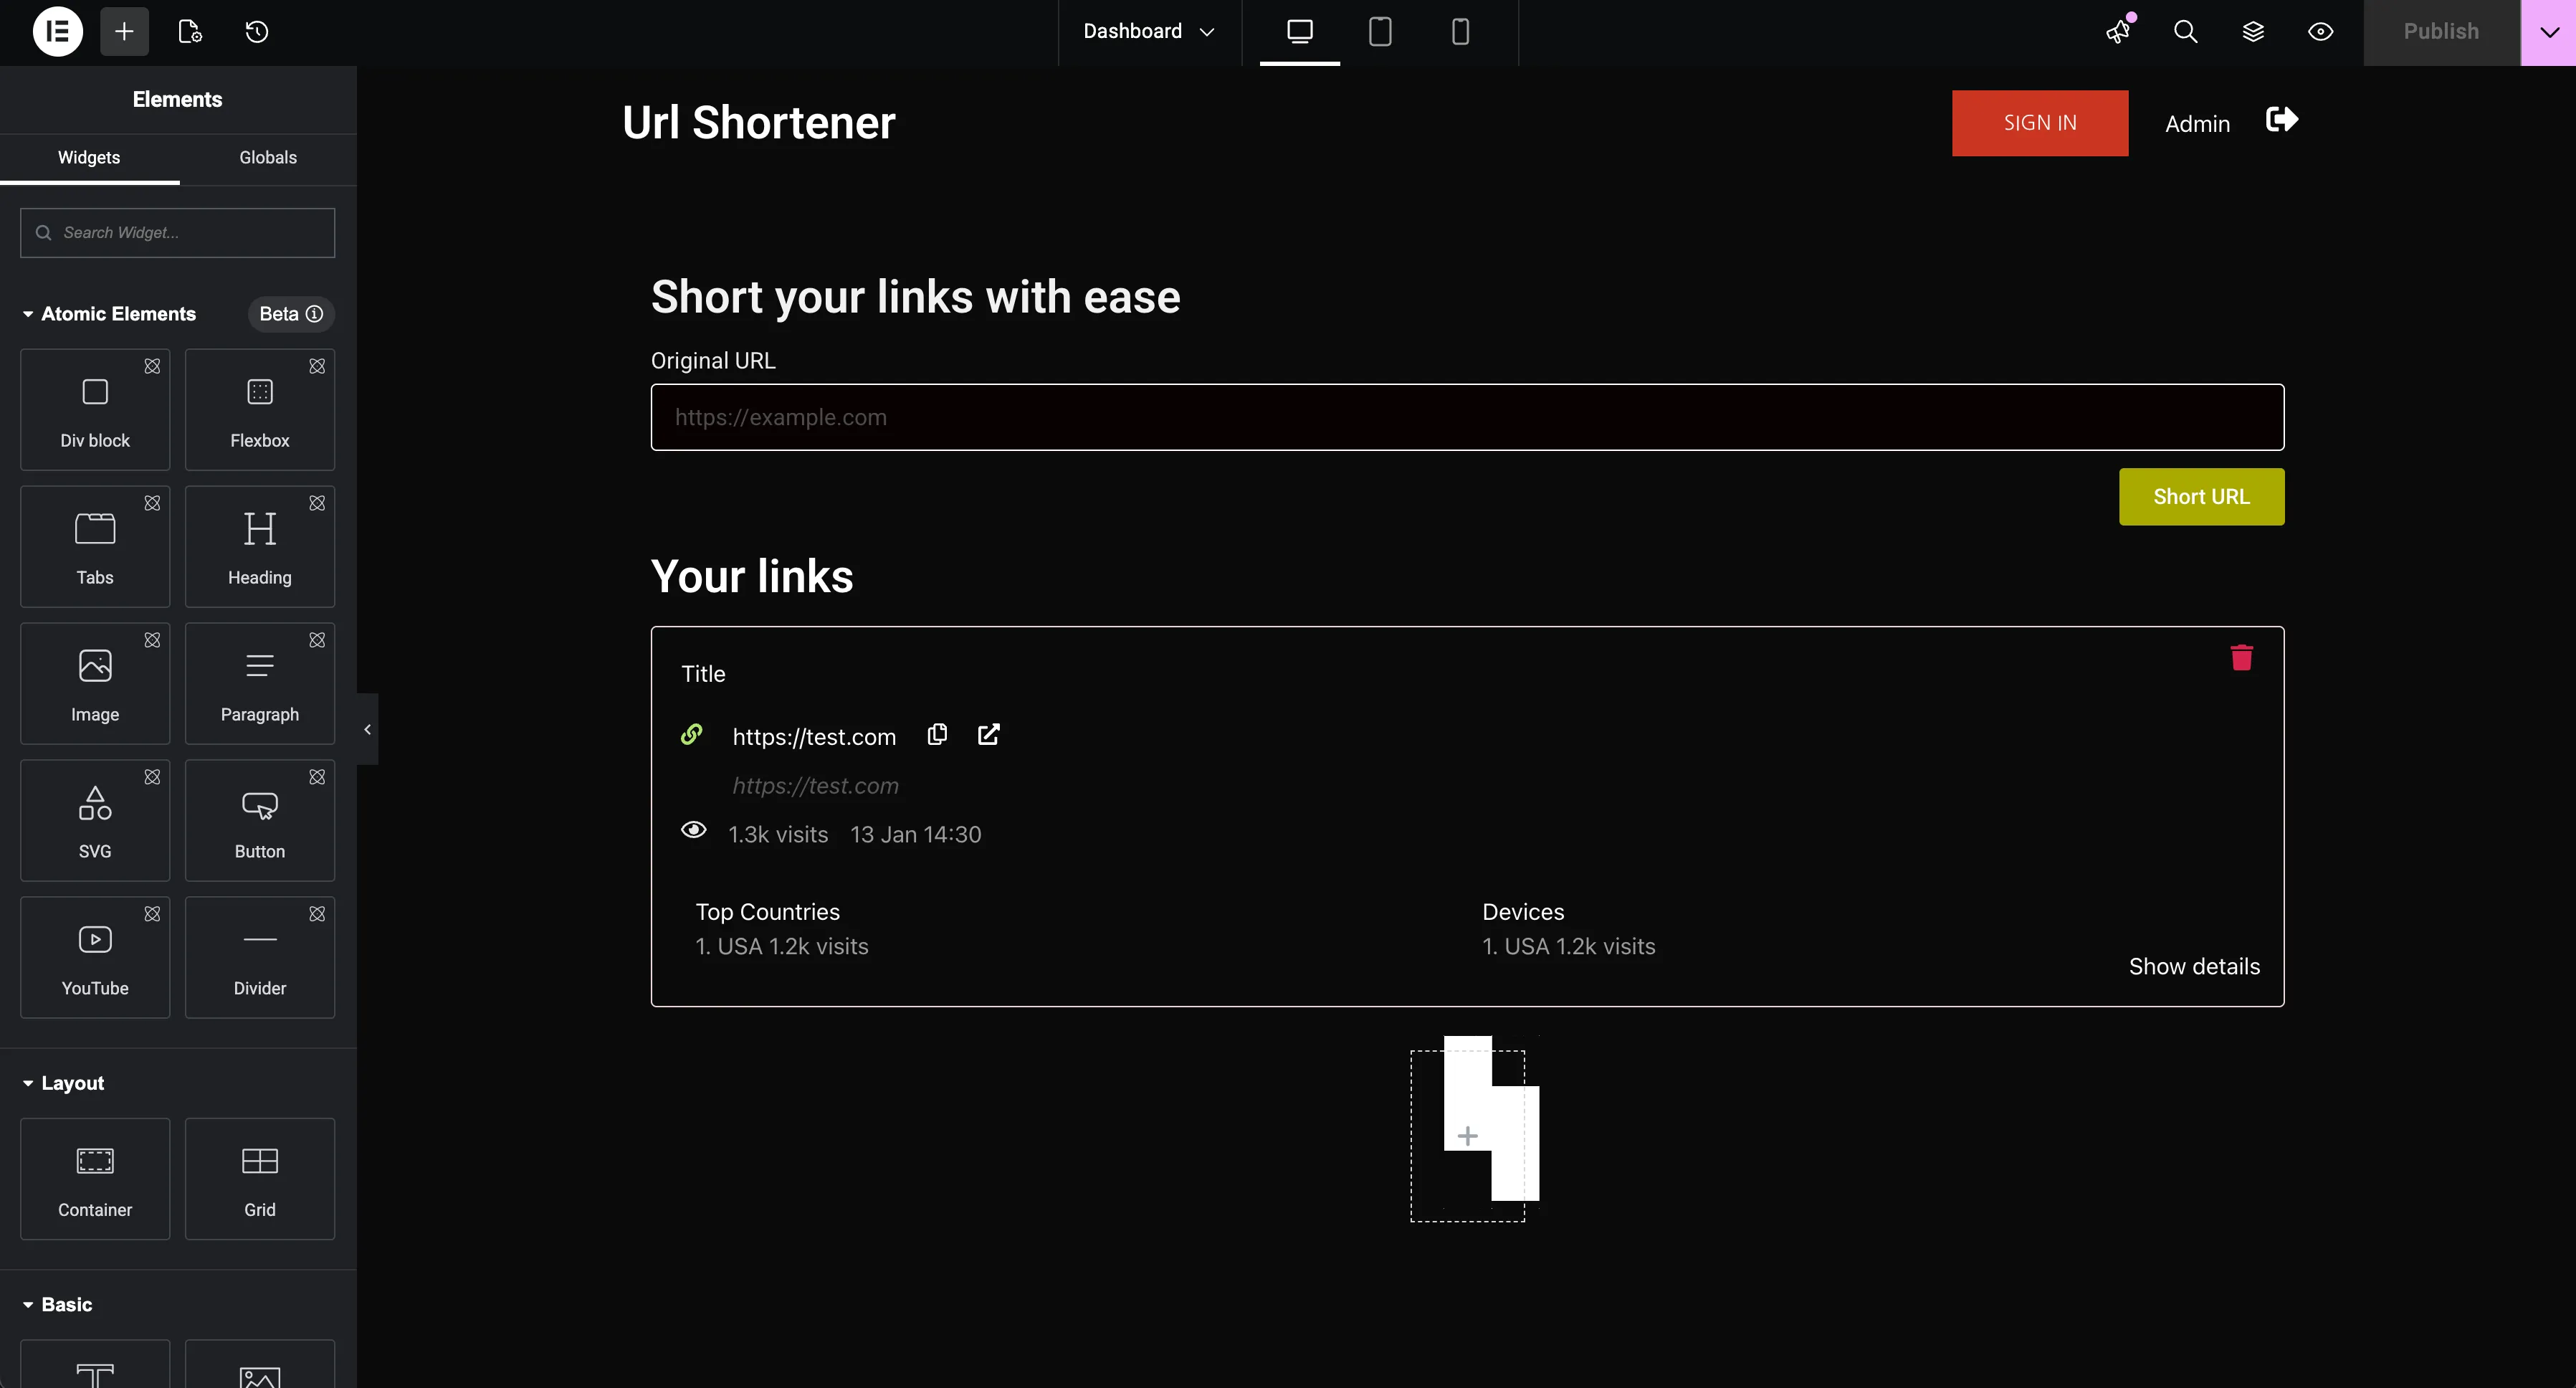Select the Heading widget
The image size is (2576, 1388).
(259, 546)
